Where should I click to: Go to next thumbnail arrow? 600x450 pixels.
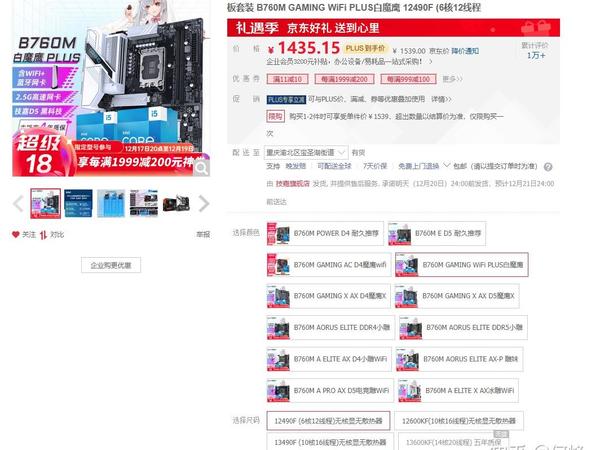(204, 203)
